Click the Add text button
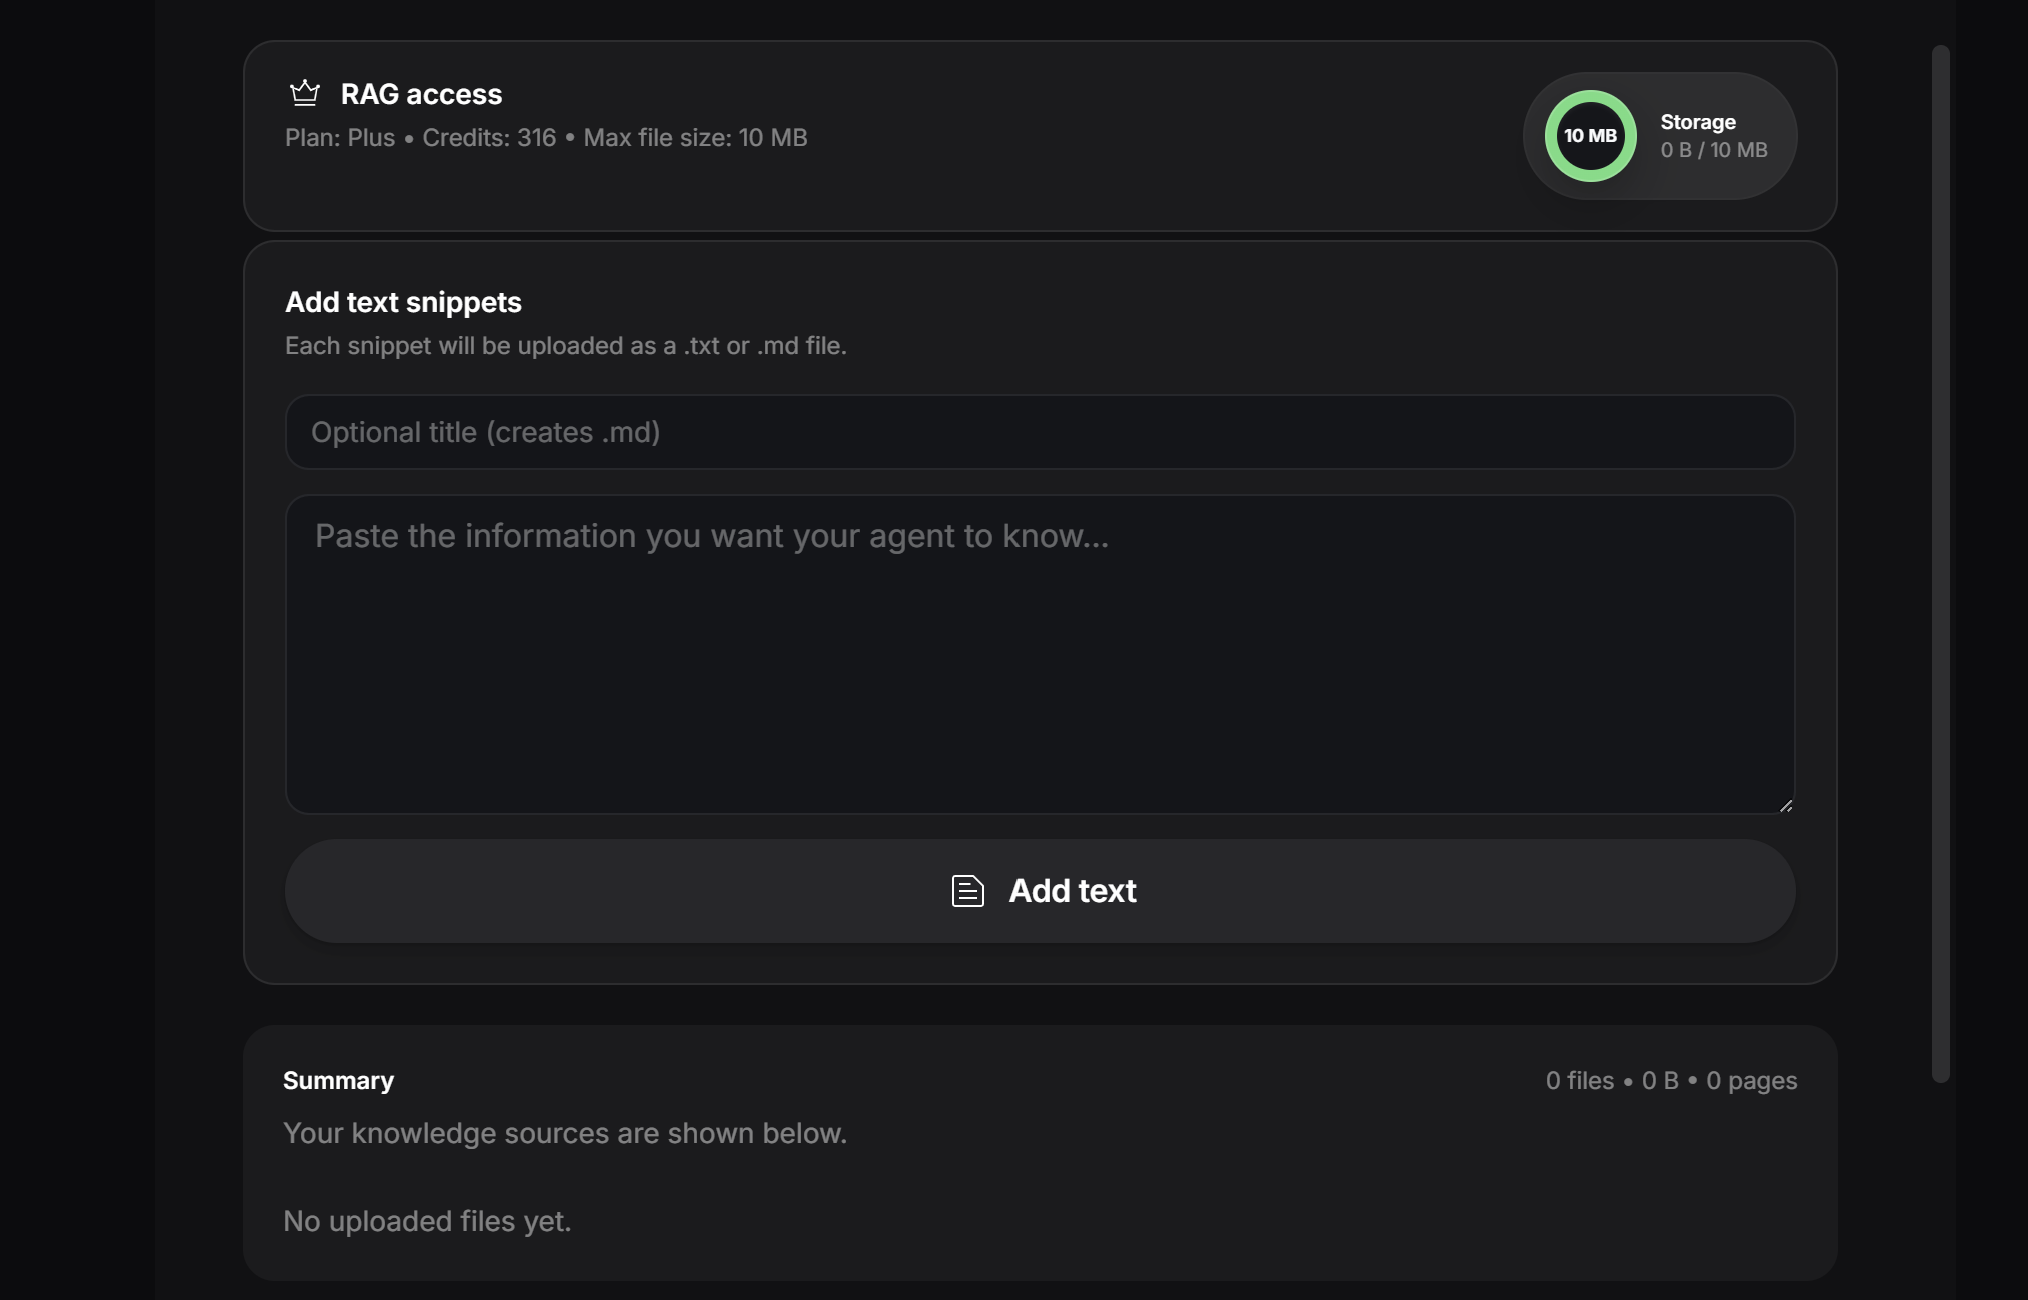 1040,891
